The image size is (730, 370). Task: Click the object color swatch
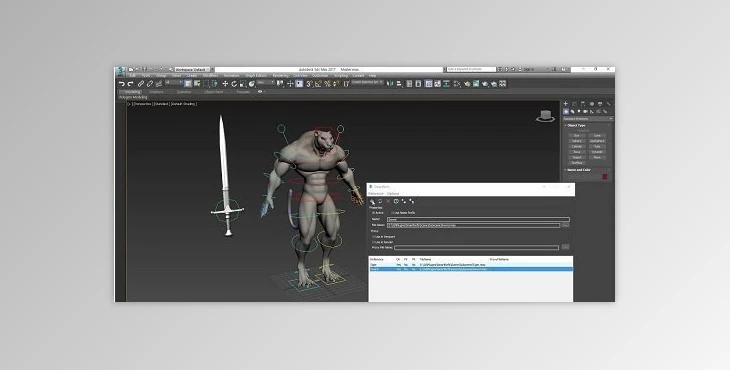(605, 176)
